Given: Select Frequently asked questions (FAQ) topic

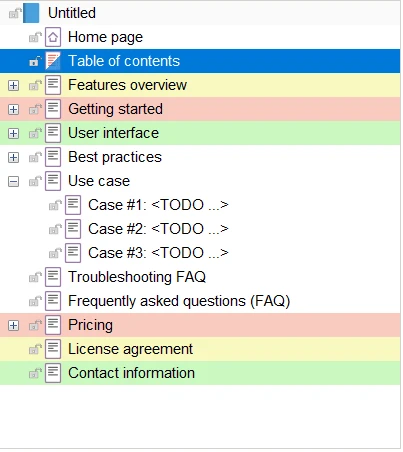Looking at the screenshot, I should point(179,301).
